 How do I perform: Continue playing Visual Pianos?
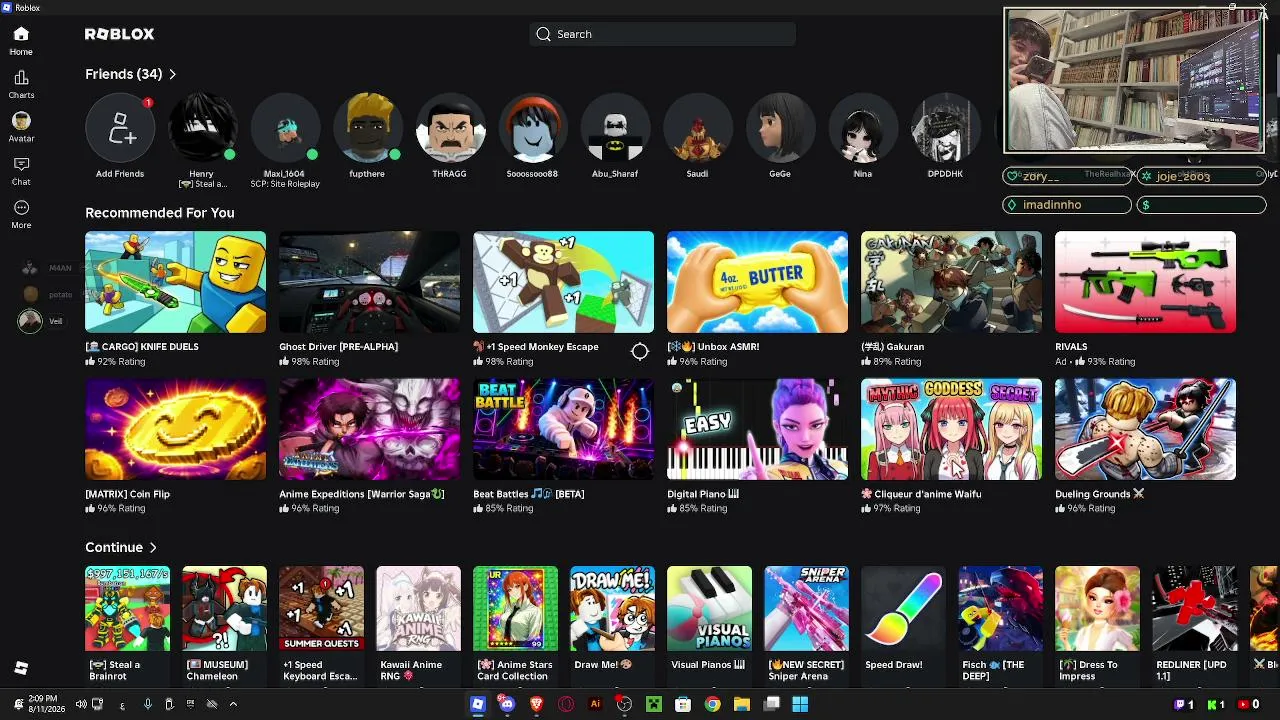click(x=710, y=609)
